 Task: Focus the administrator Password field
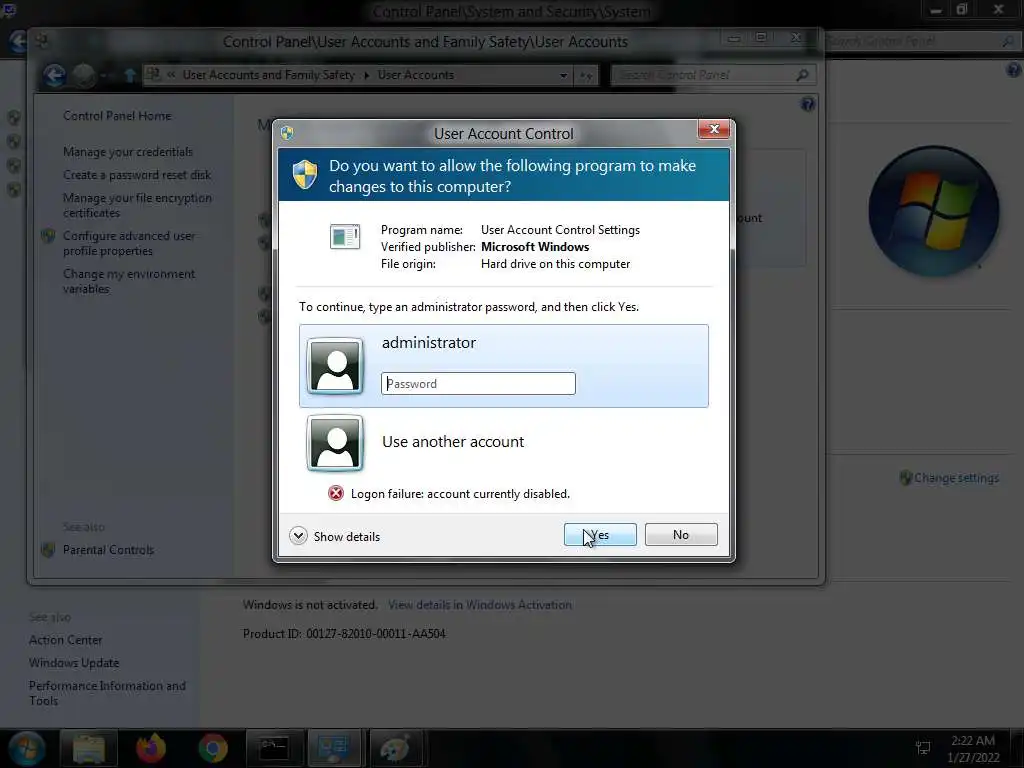click(x=478, y=383)
